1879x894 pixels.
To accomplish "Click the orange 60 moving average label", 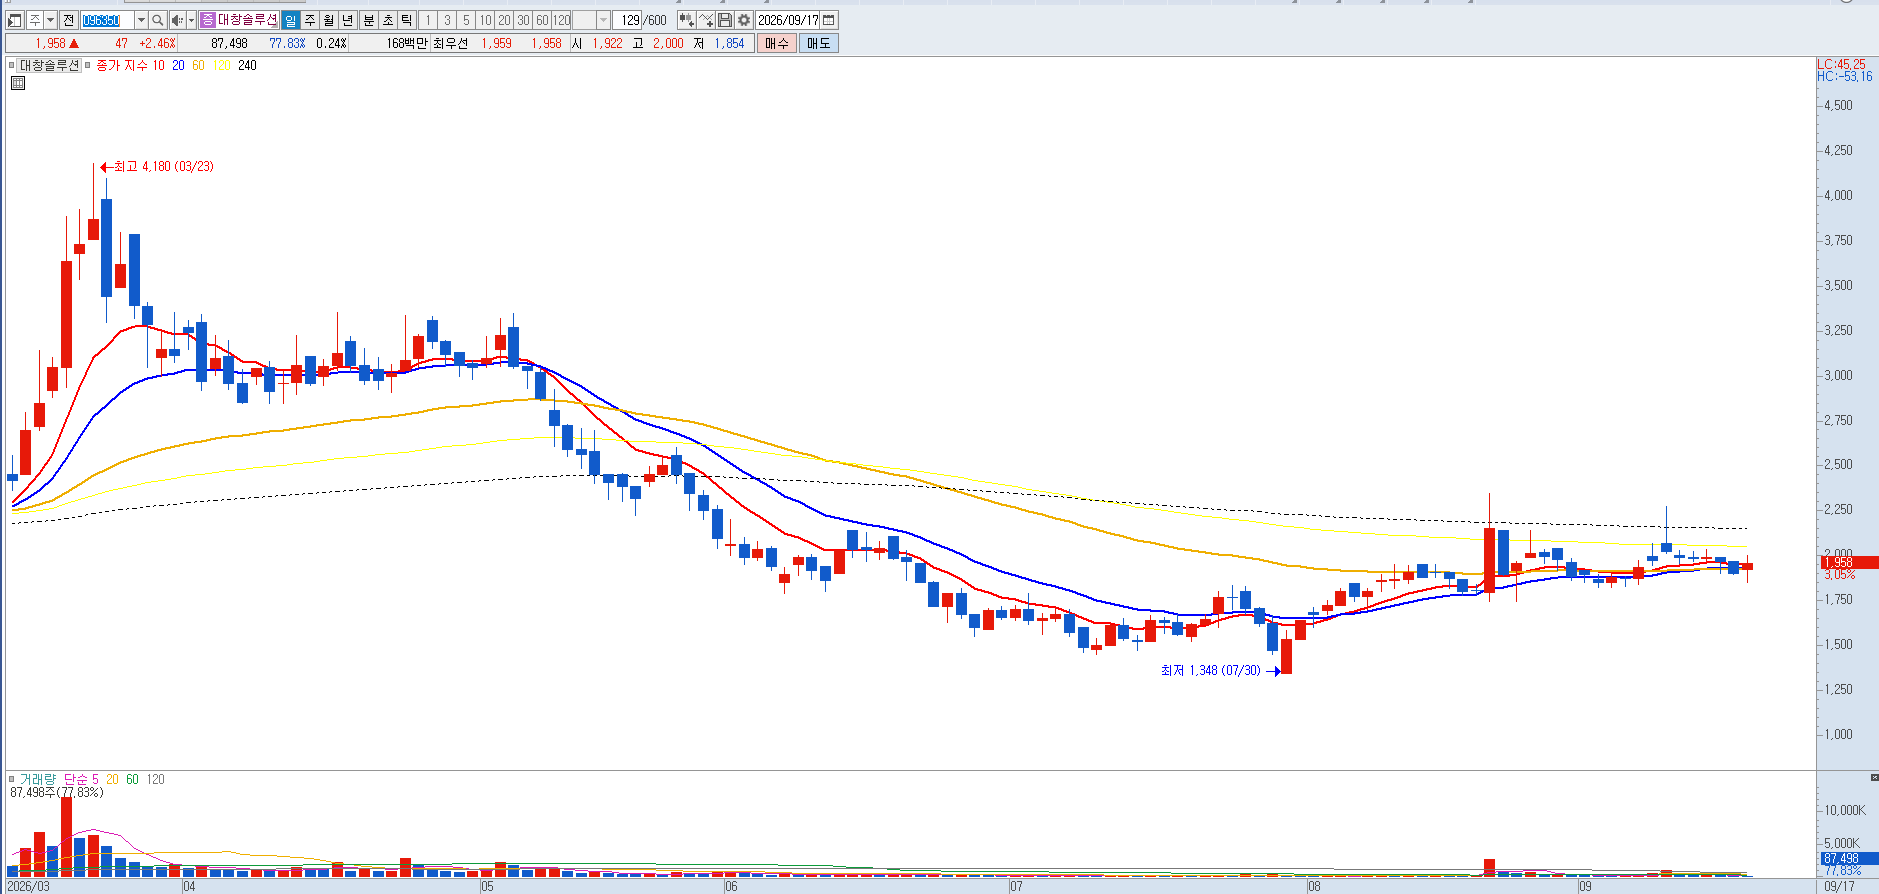I will pos(198,65).
